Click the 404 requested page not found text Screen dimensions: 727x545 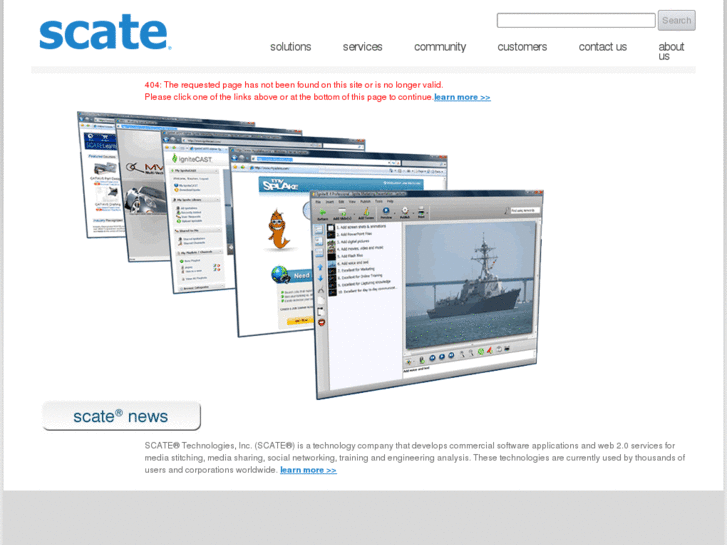[294, 85]
